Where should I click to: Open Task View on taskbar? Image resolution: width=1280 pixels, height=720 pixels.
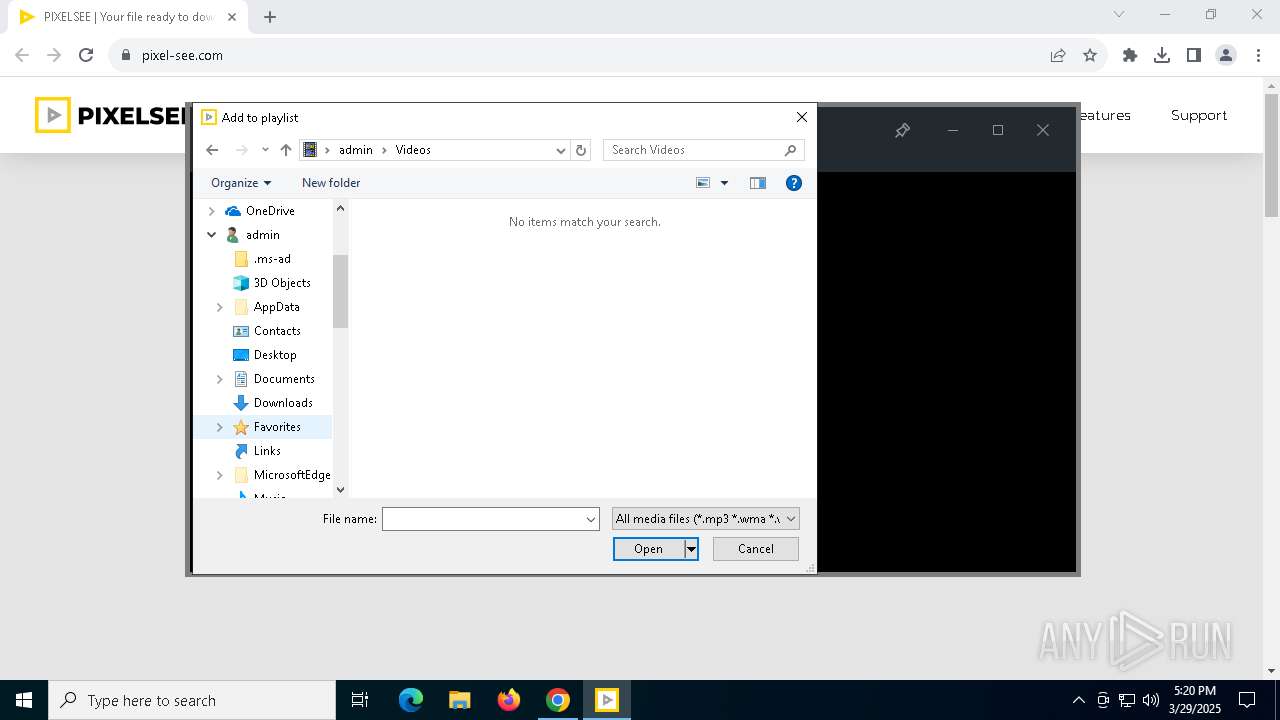point(360,700)
